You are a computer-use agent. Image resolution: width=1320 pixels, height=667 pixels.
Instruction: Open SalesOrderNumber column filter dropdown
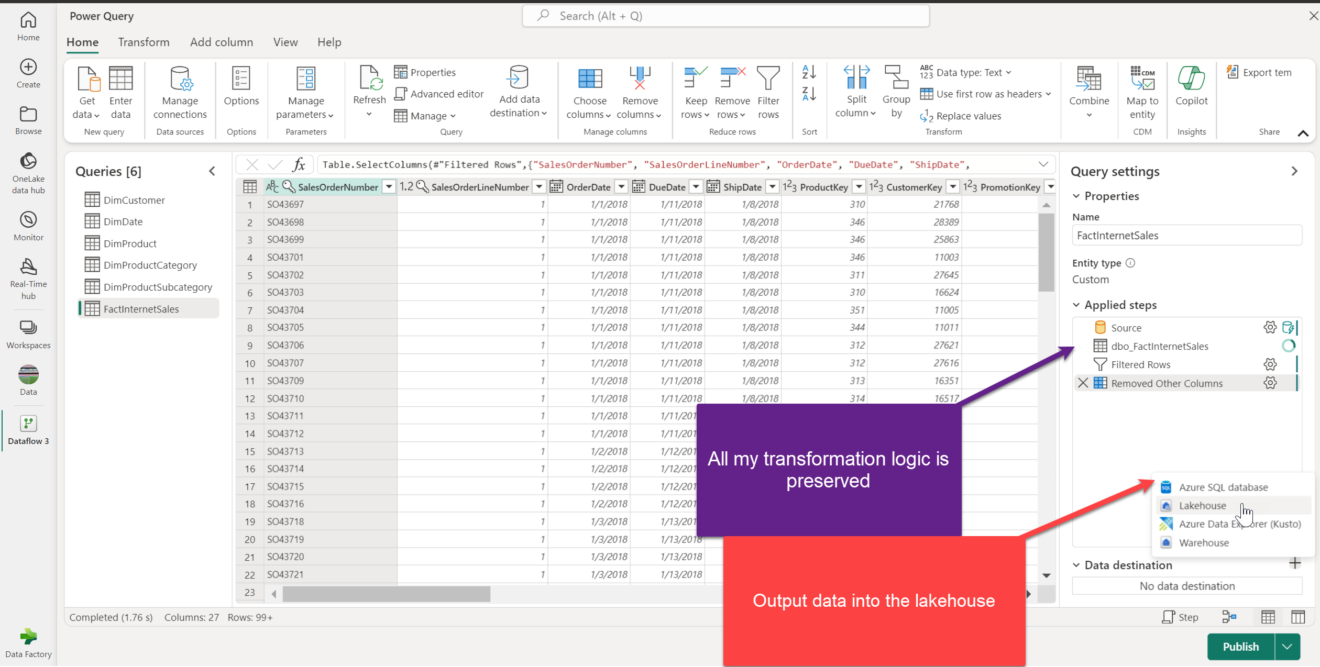click(x=388, y=187)
